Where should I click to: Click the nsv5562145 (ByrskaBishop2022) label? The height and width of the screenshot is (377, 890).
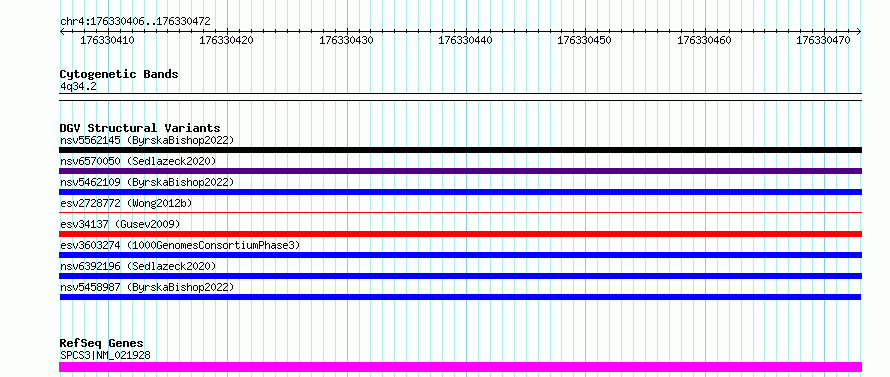pyautogui.click(x=147, y=140)
